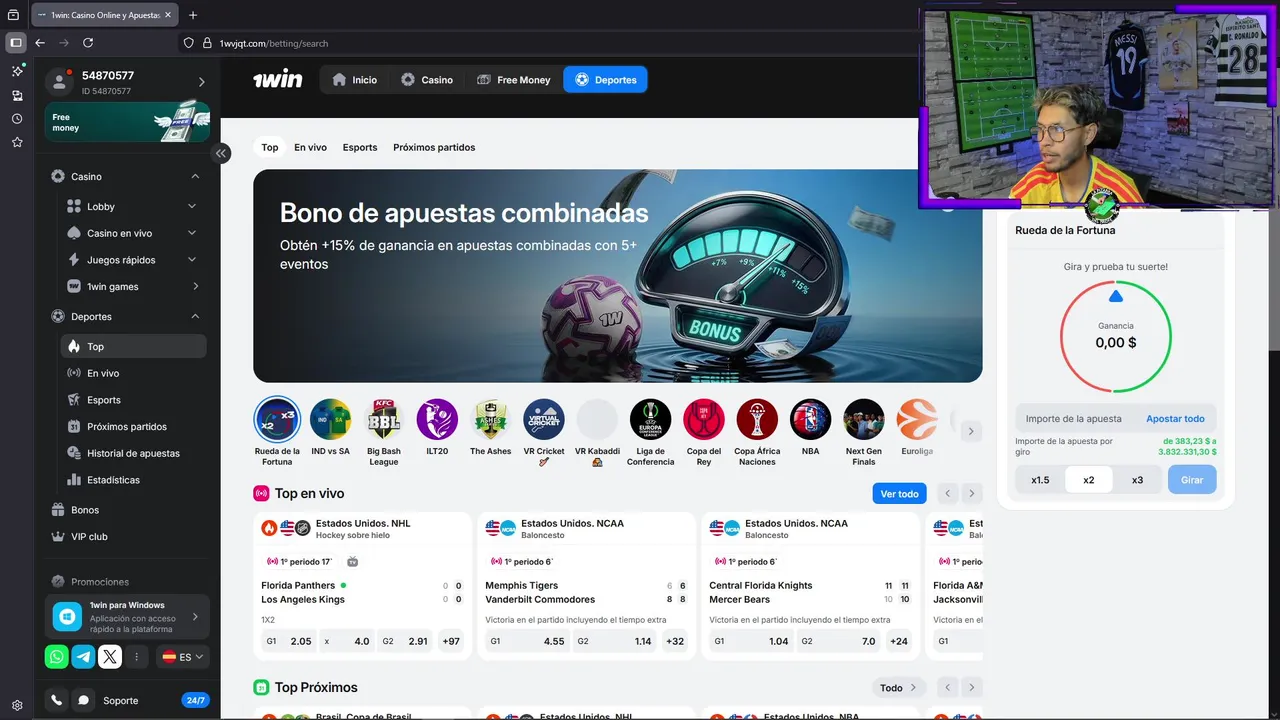Switch to Próximos partidos tab
Image resolution: width=1280 pixels, height=720 pixels.
pyautogui.click(x=434, y=147)
